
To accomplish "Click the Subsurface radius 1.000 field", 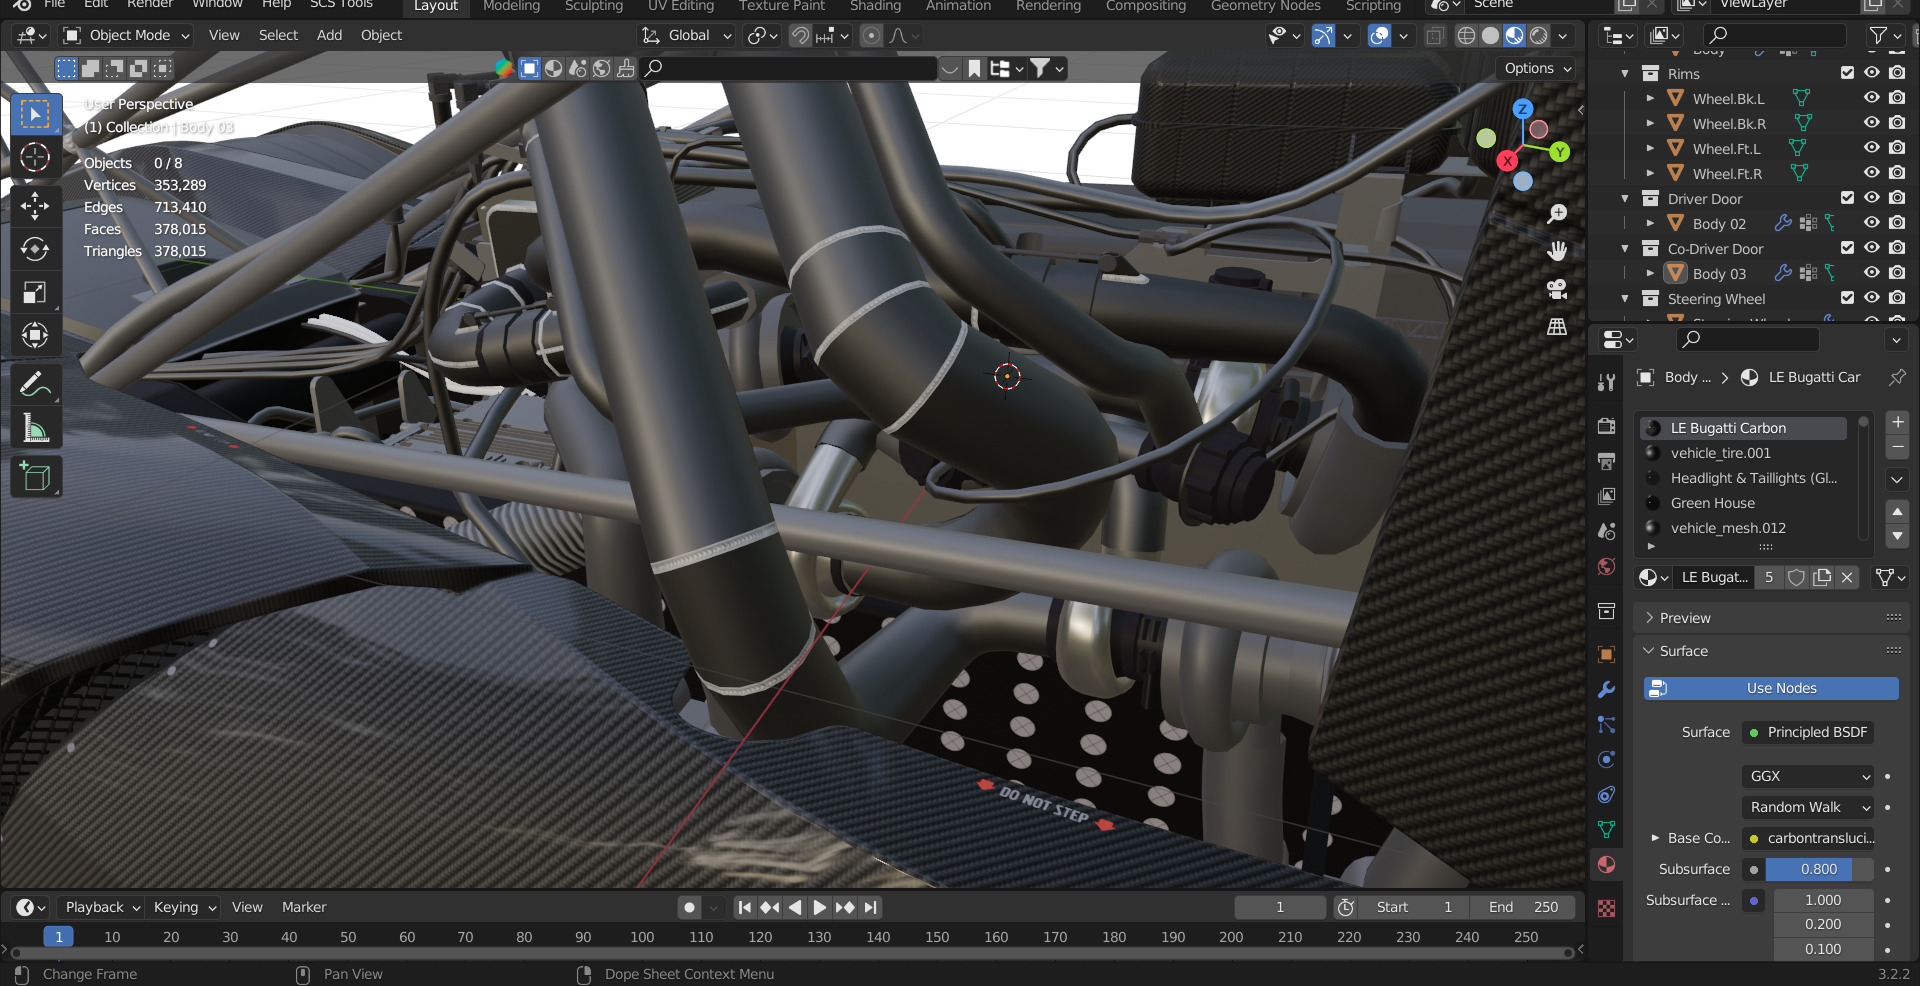I will coord(1823,900).
